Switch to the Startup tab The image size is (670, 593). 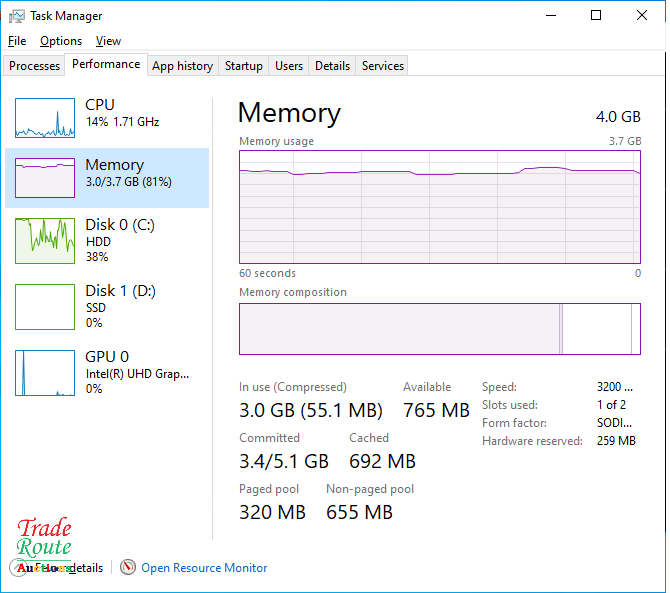(x=243, y=66)
